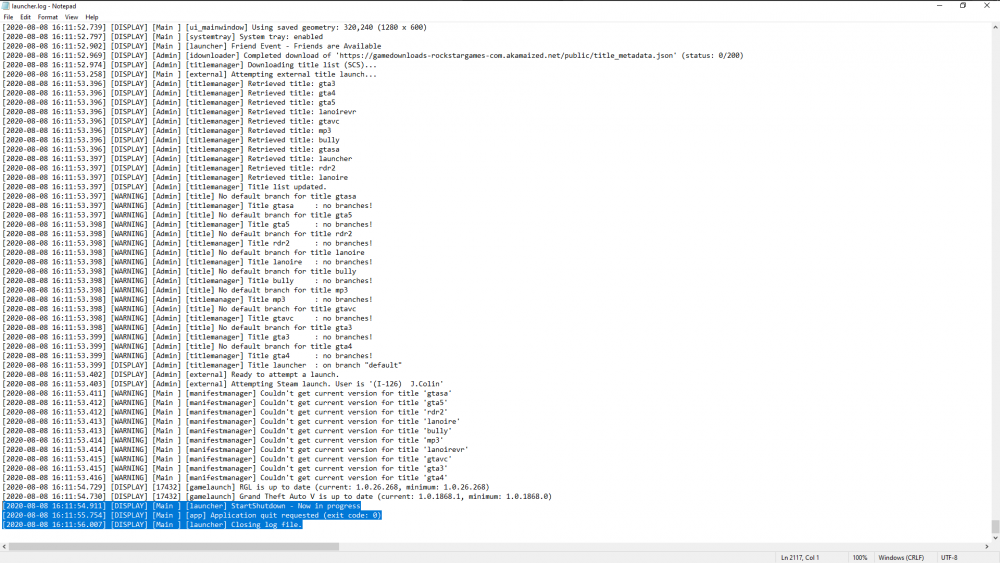Viewport: 1000px width, 563px height.
Task: Click the line 'Friend Event - Friends are Available'
Action: (192, 46)
